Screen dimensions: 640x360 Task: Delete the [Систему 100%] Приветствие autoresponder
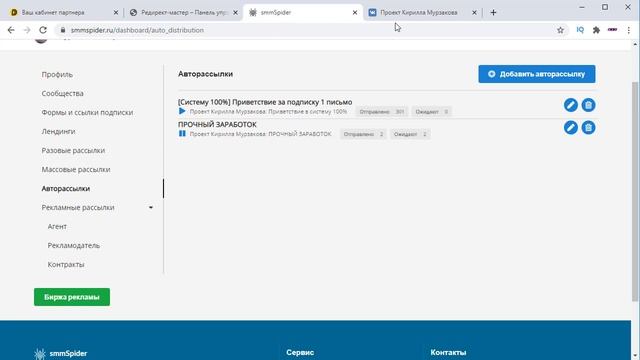pyautogui.click(x=588, y=105)
